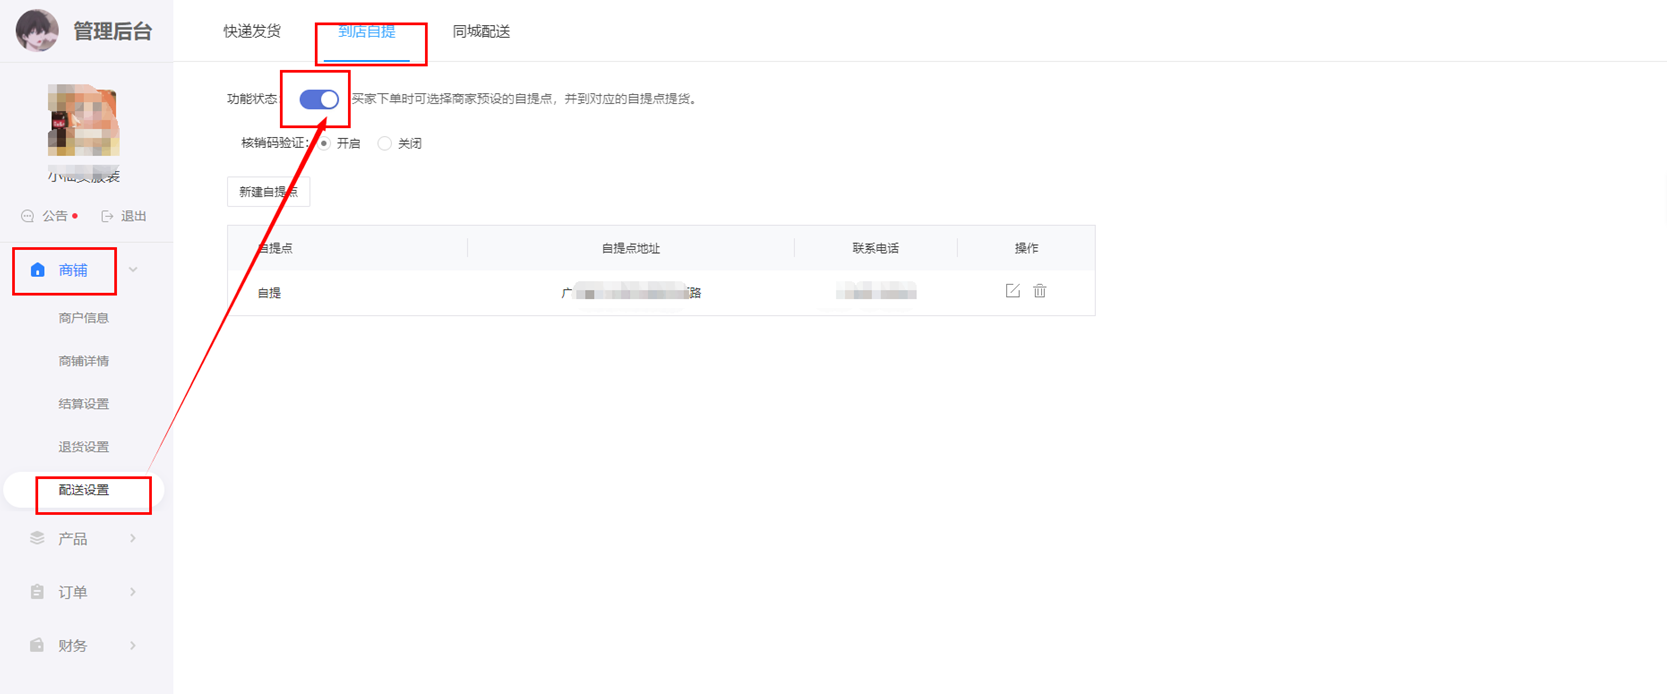Switch to the 到店自提 tab
The width and height of the screenshot is (1667, 694).
[367, 31]
